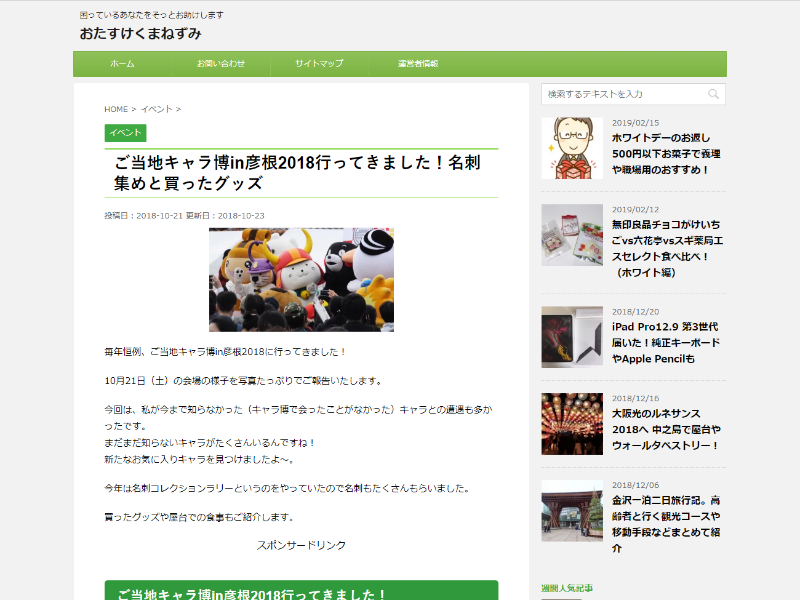
Task: Click the search magnifier icon
Action: click(x=713, y=94)
